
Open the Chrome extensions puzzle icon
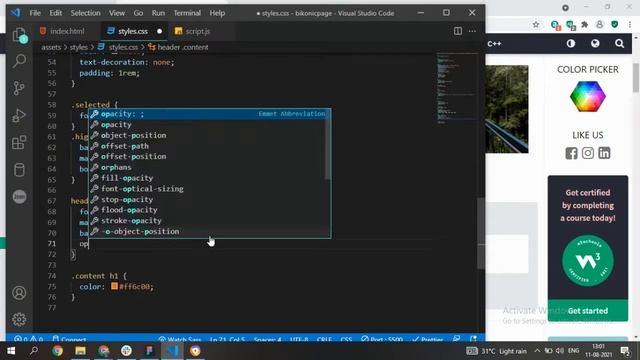(584, 25)
